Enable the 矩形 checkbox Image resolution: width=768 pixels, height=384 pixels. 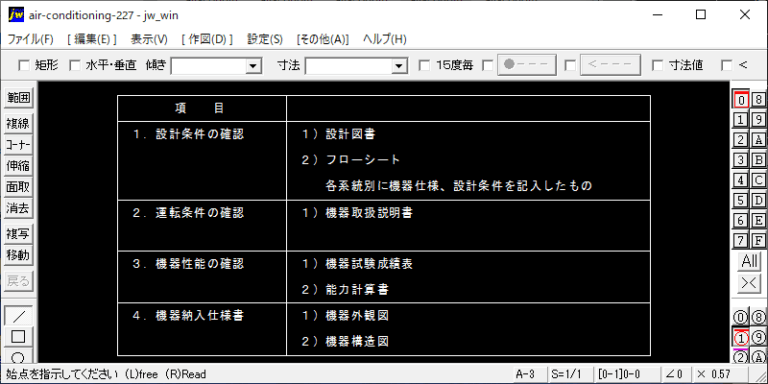24,65
